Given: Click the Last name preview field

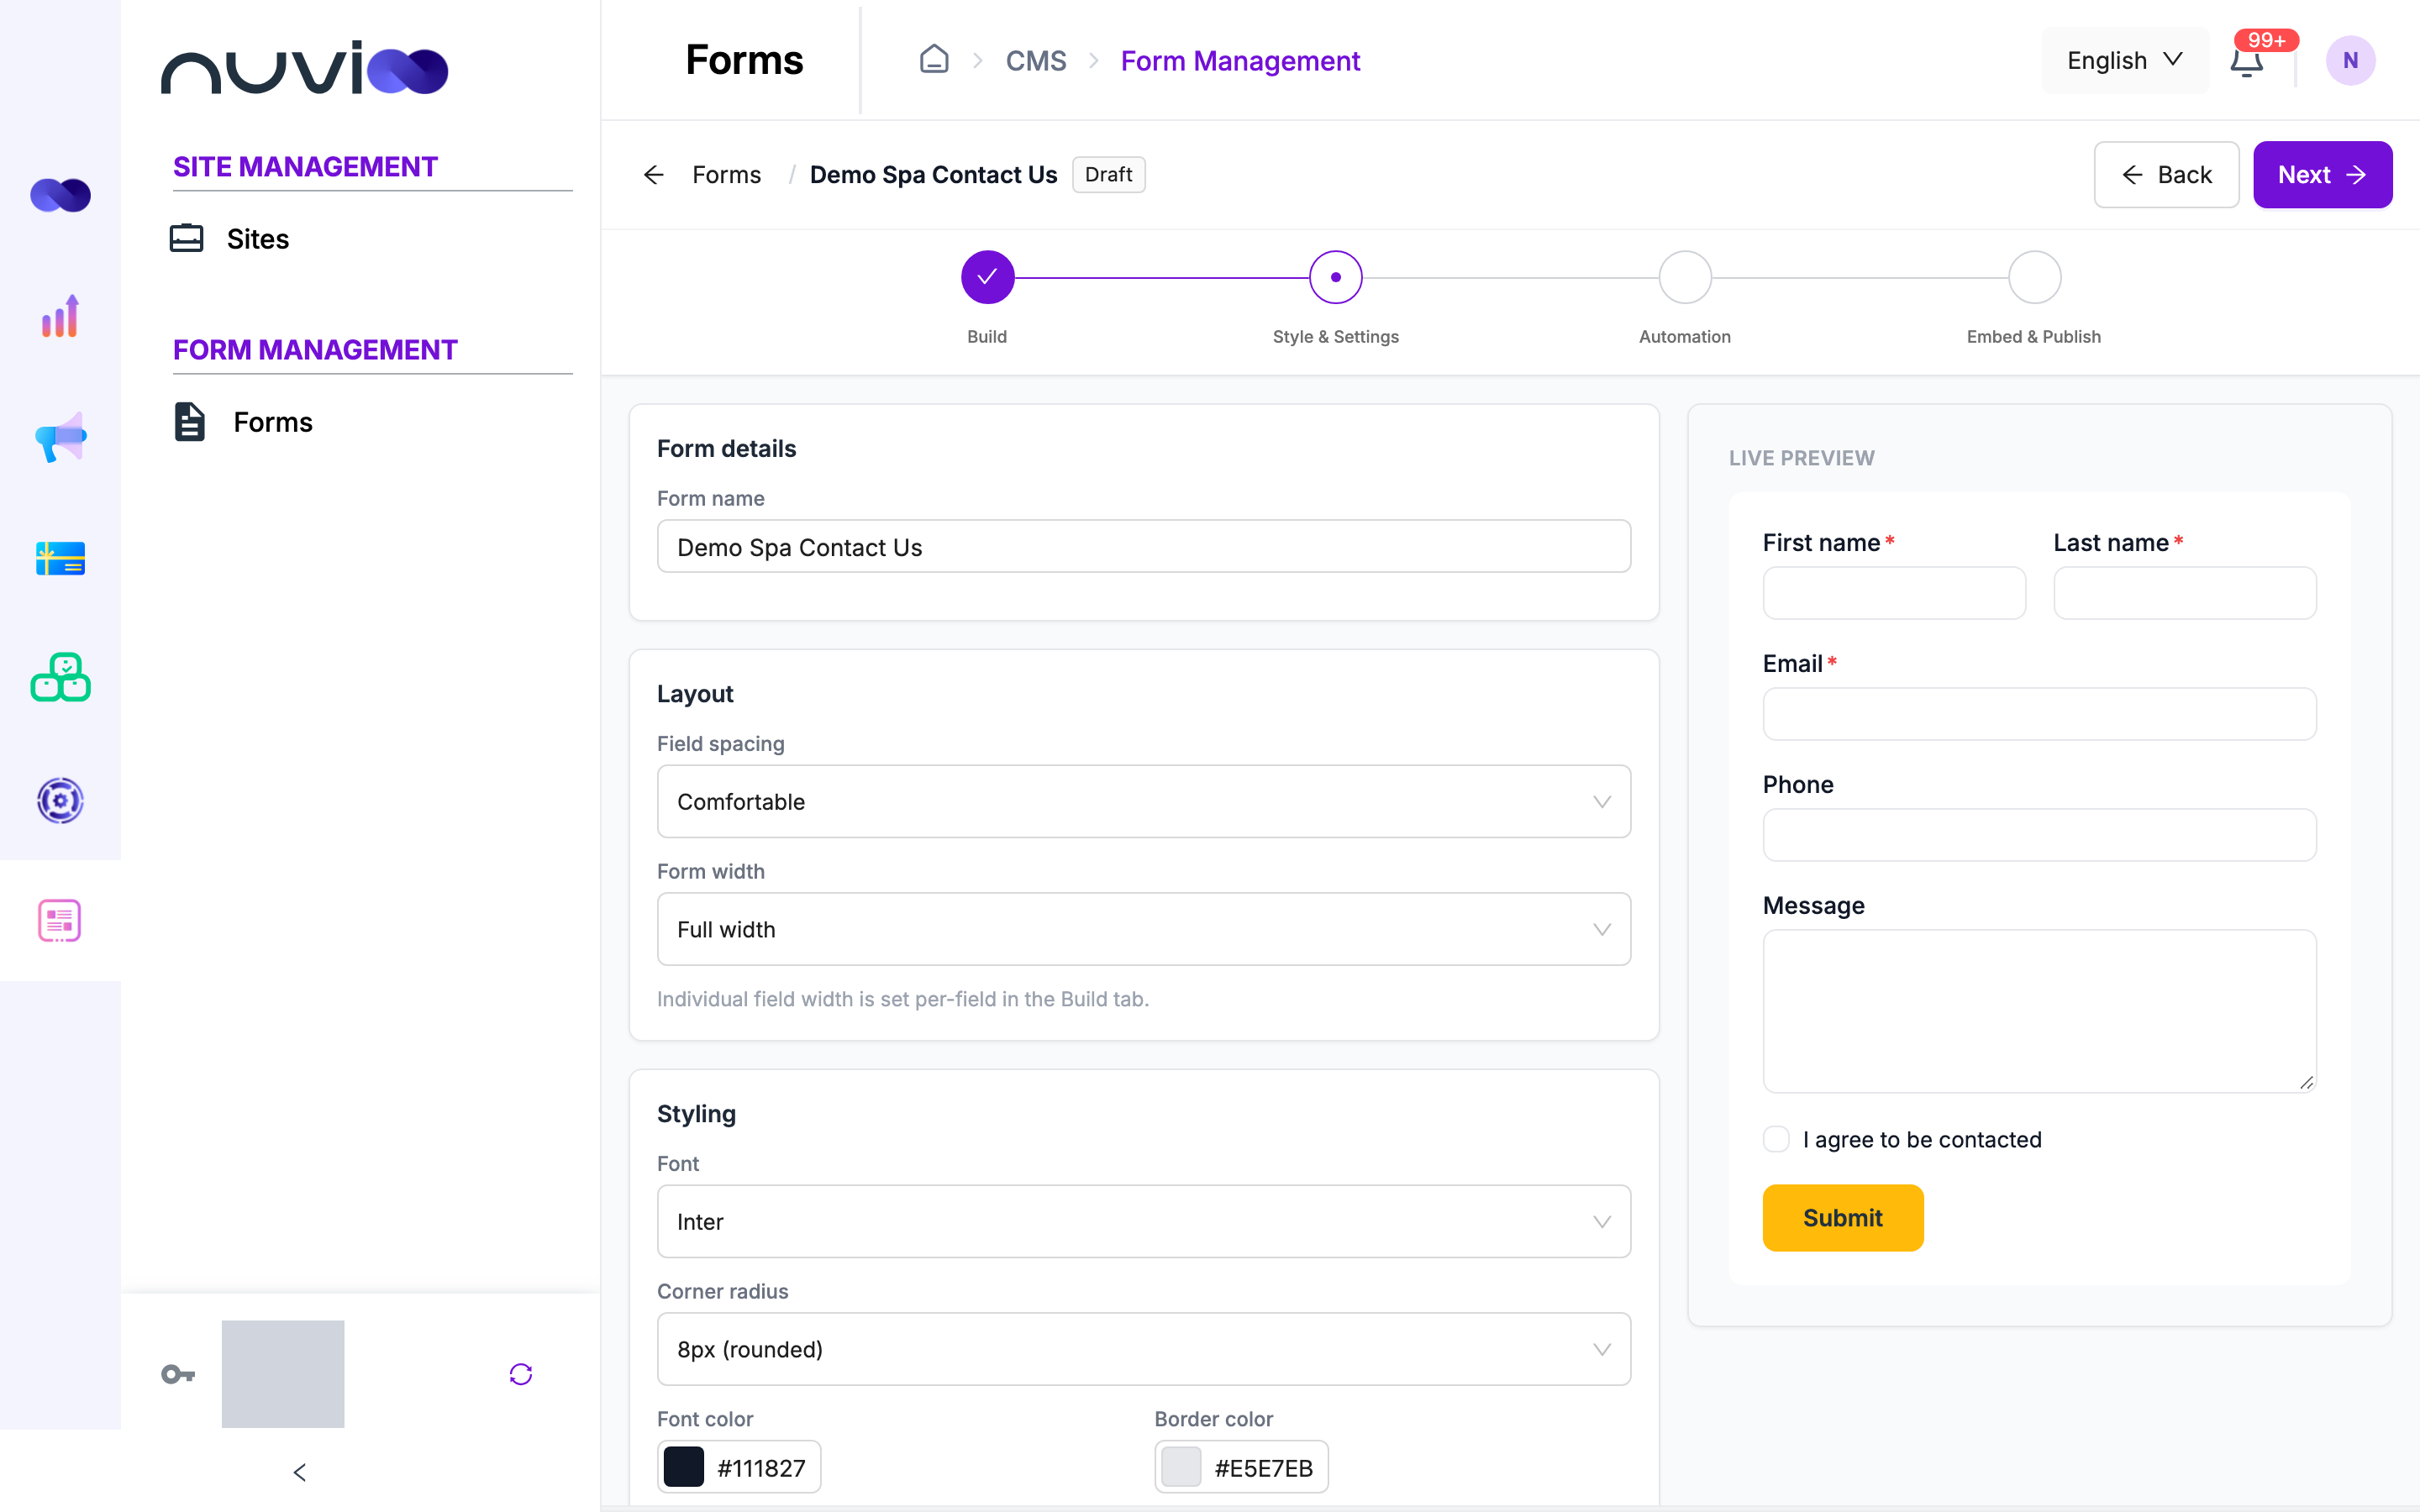Looking at the screenshot, I should click(2185, 593).
